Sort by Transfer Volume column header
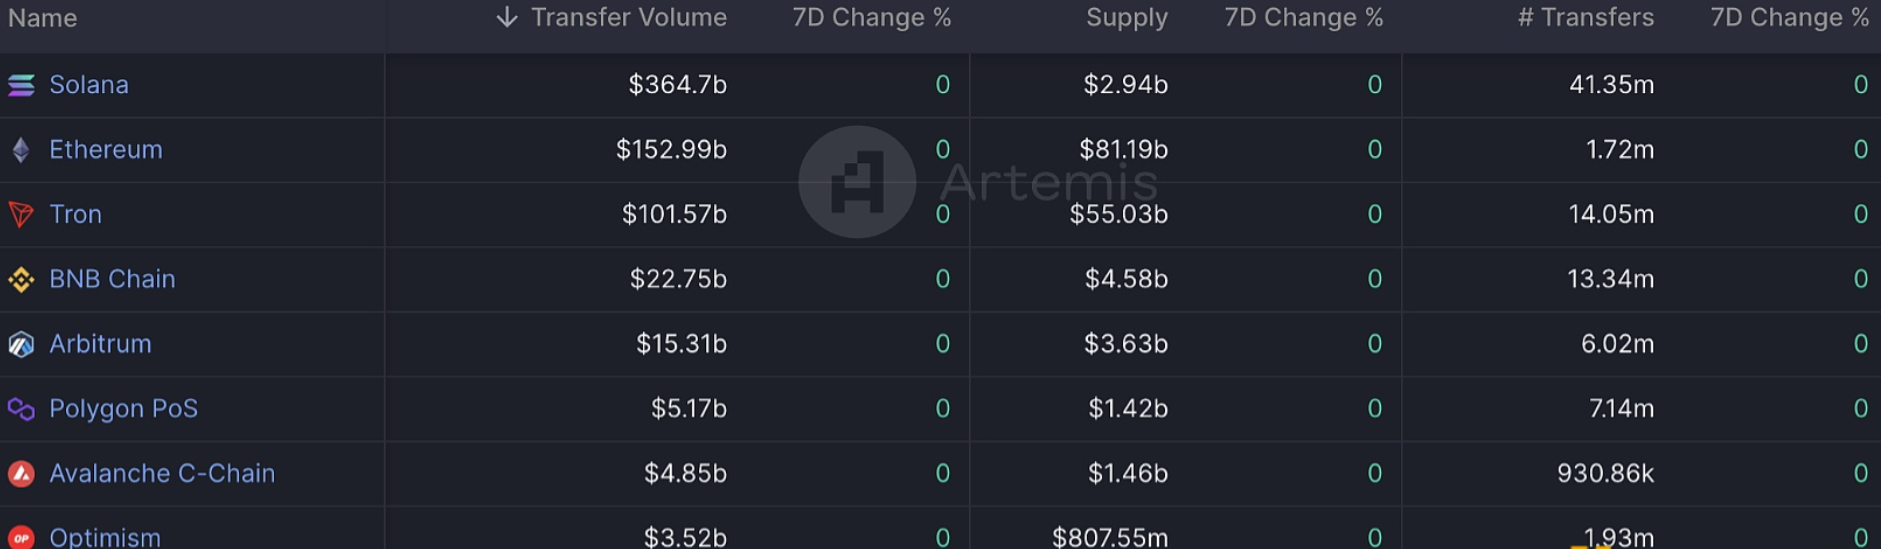Viewport: 1881px width, 549px height. 628,18
